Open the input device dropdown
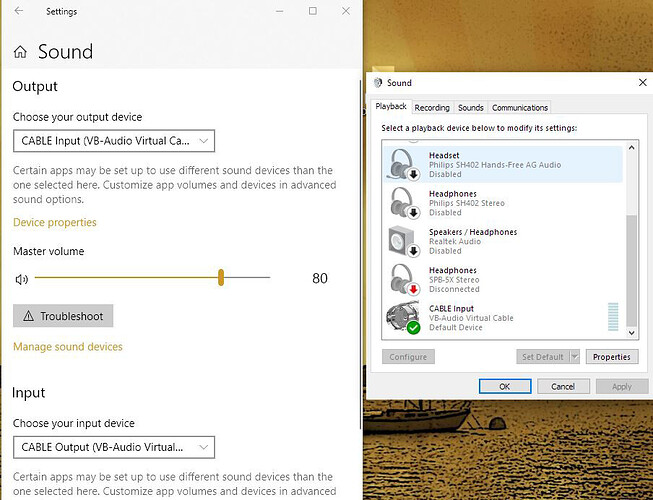653x500 pixels. pos(114,447)
